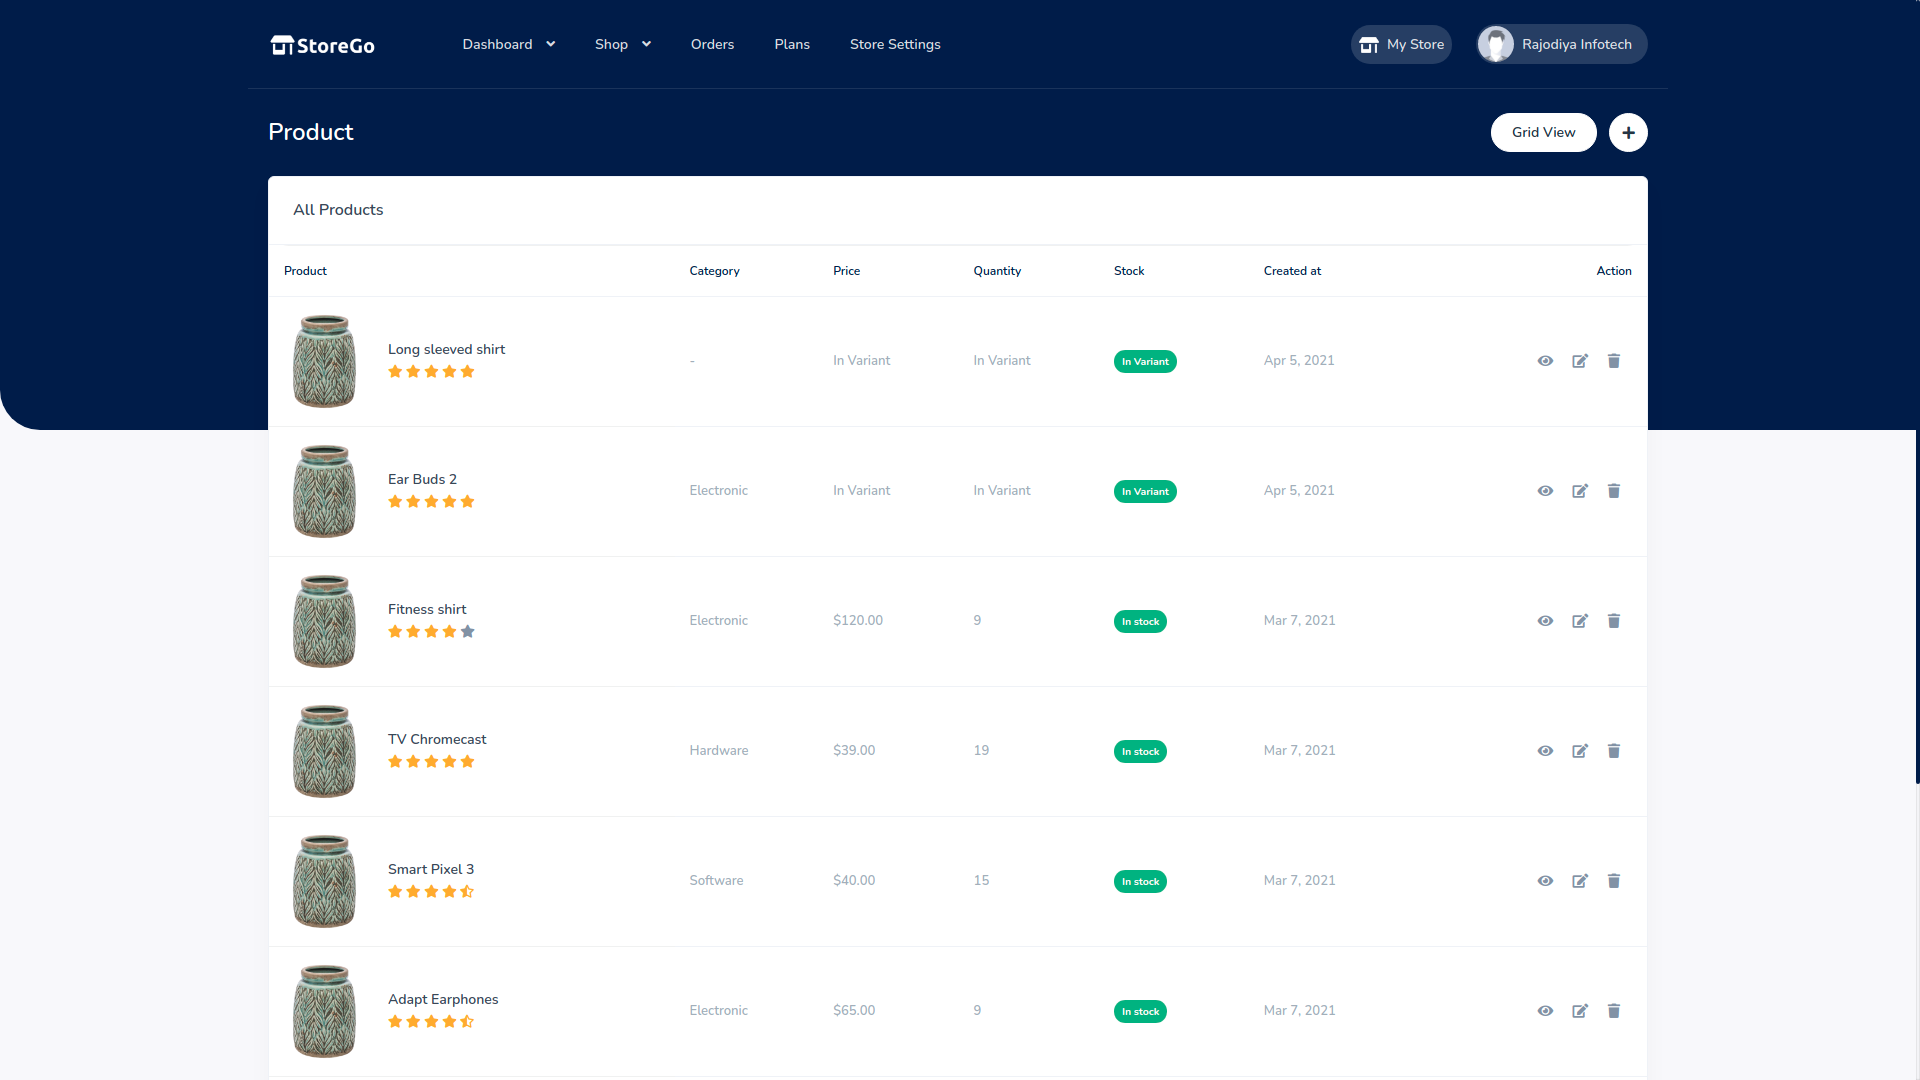Delete the Smart Pixel 3 product

(1614, 881)
